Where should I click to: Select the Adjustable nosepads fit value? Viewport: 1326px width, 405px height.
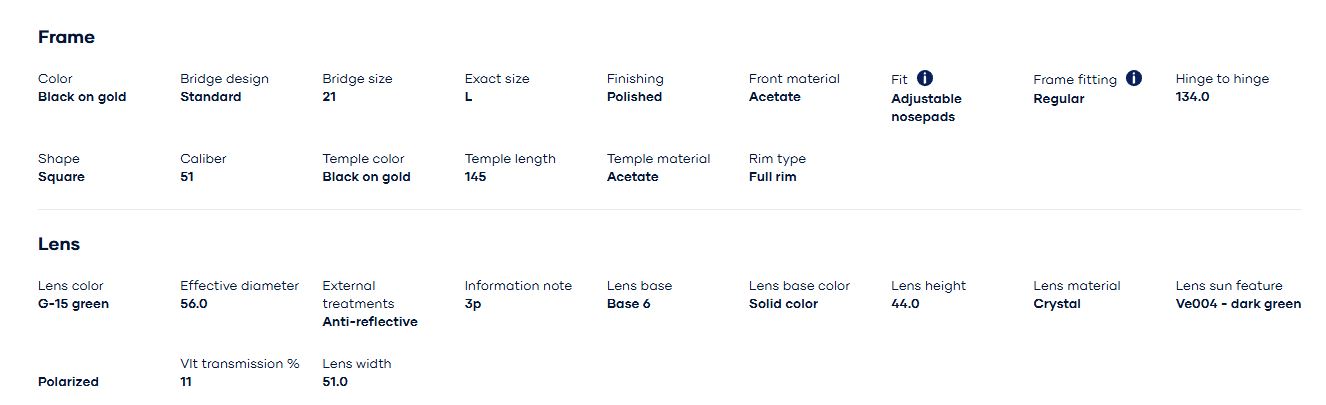[x=926, y=108]
